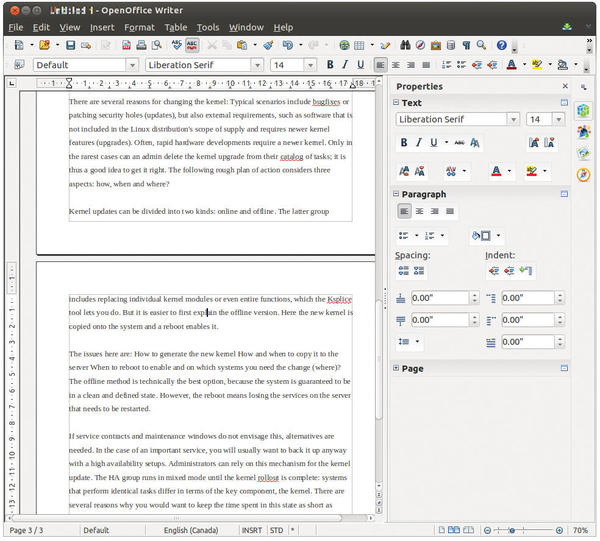Viewport: 600px width, 541px height.
Task: Click the zoom slider in status bar
Action: point(523,530)
